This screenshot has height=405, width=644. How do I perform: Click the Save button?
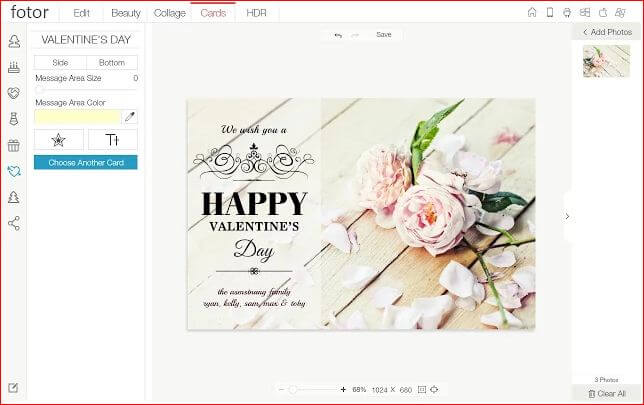[384, 35]
